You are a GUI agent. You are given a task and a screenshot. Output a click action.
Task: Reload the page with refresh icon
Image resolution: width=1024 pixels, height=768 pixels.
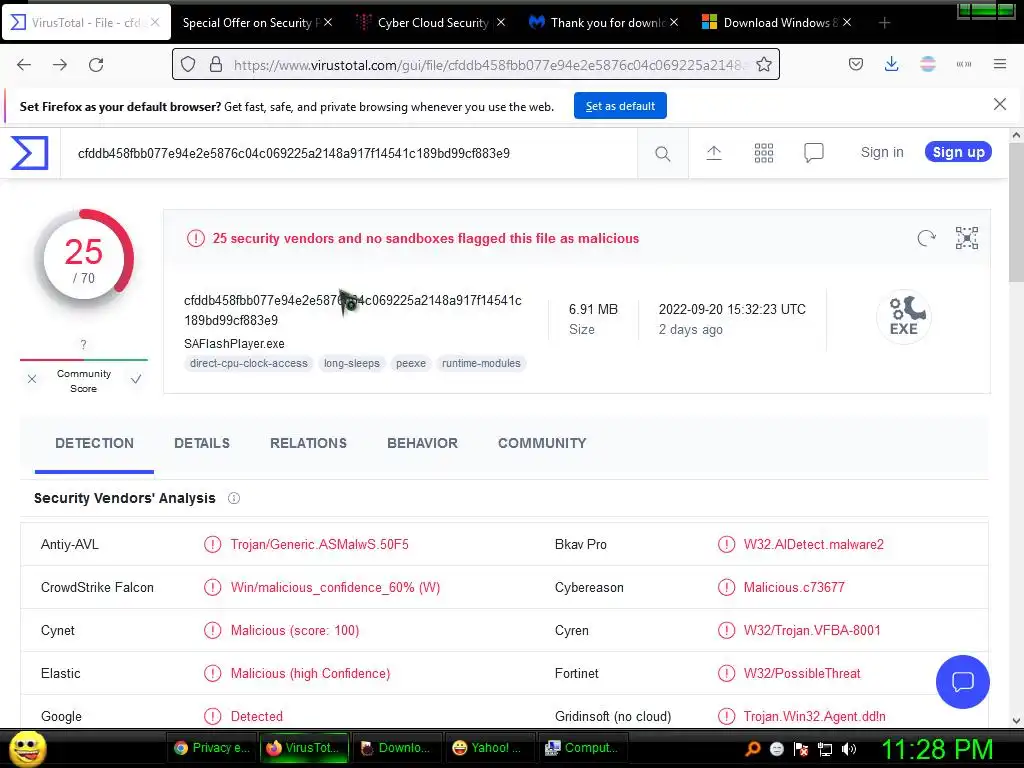click(96, 65)
